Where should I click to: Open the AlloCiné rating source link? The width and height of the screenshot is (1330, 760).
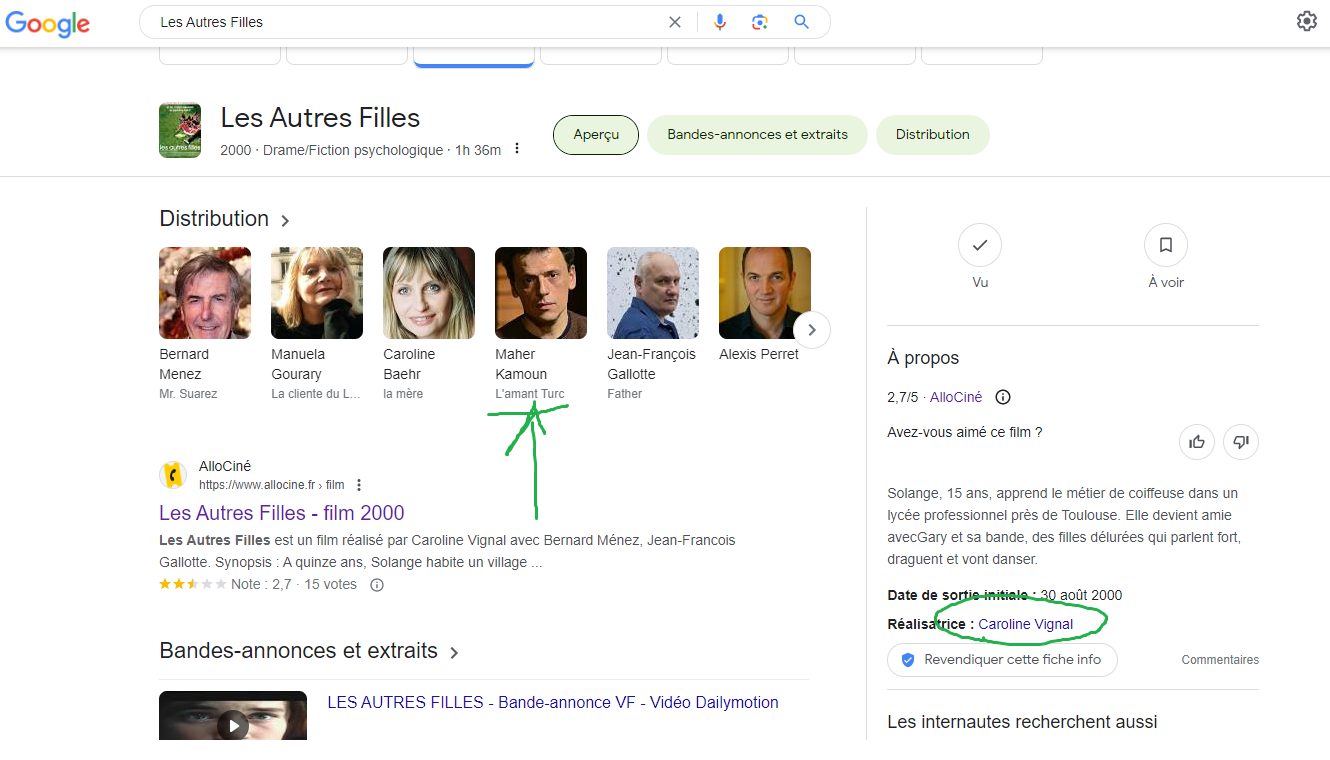point(956,397)
